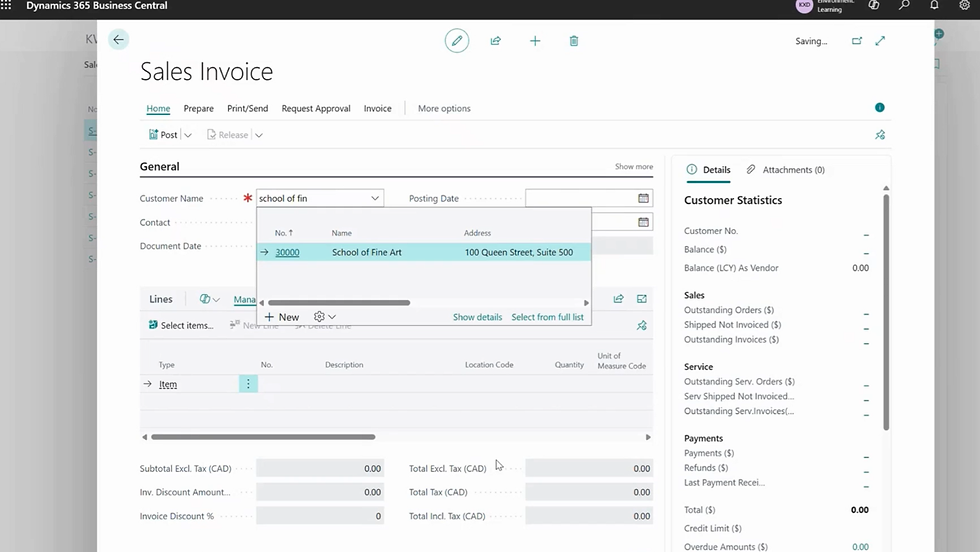The width and height of the screenshot is (980, 552).
Task: Click the user avatar in the top bar
Action: pyautogui.click(x=804, y=6)
